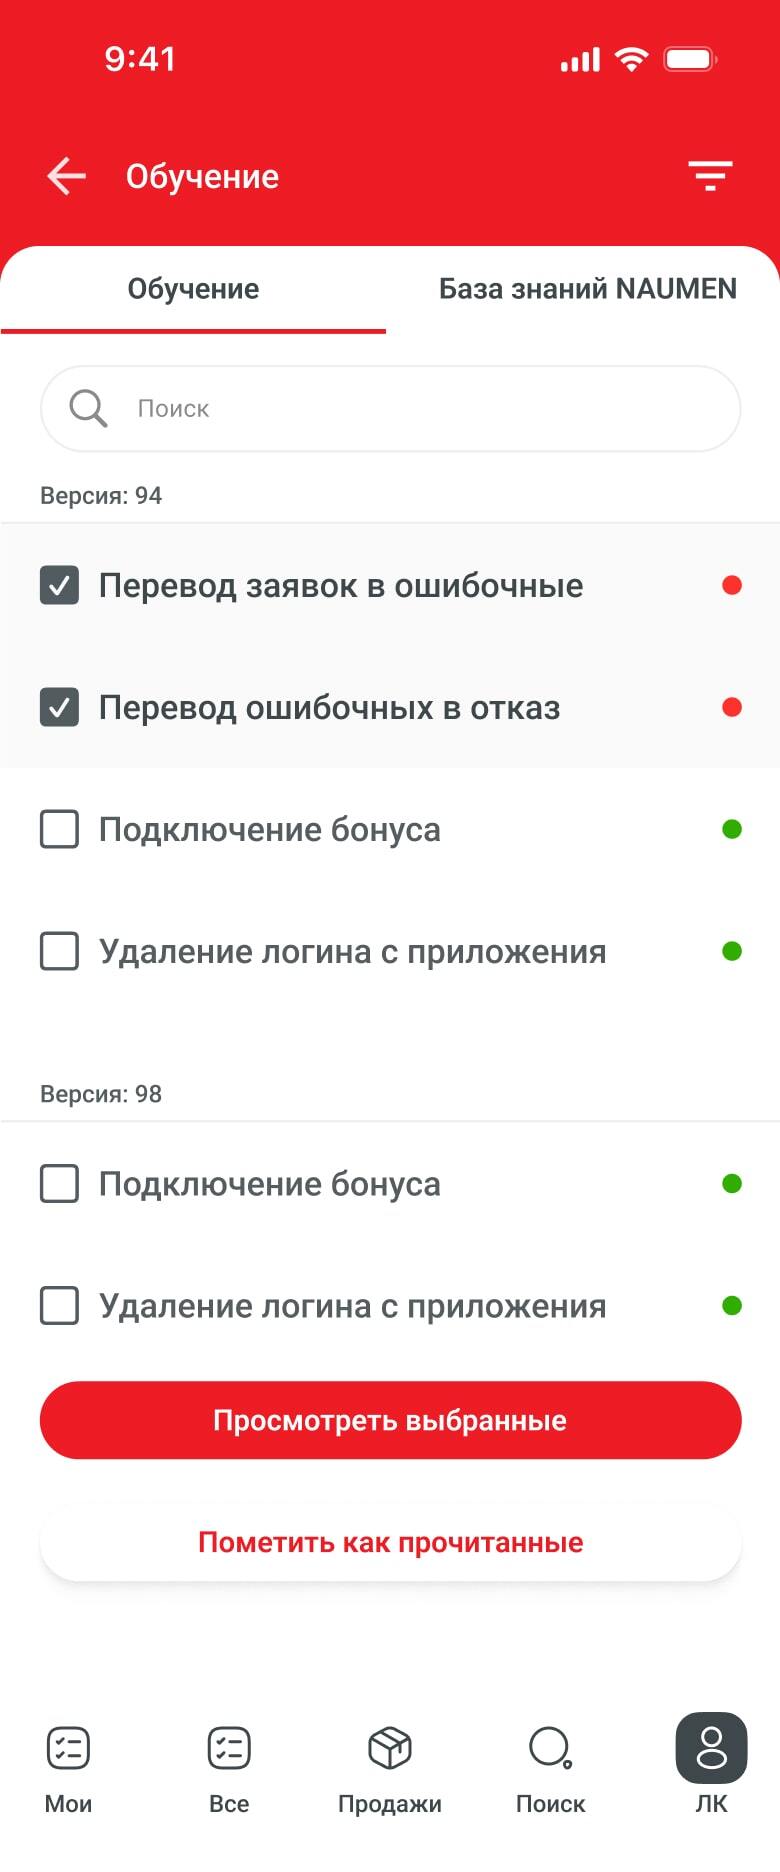Open the Мои tab icon

[x=68, y=1748]
